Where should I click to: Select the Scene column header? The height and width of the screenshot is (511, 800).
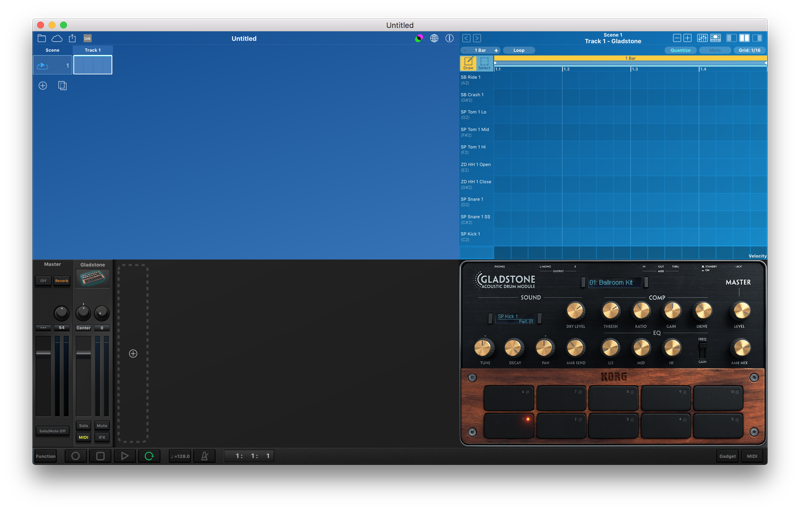[53, 50]
